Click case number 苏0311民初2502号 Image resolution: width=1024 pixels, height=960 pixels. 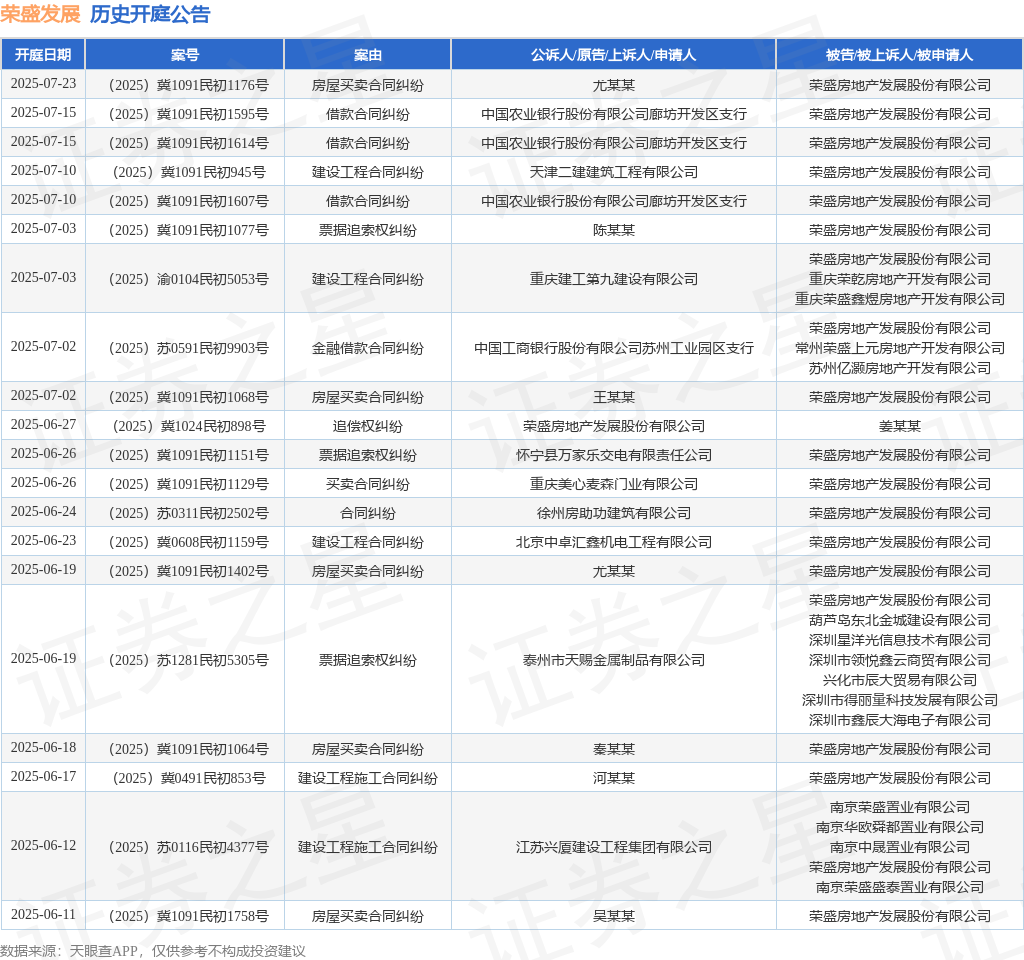click(x=212, y=513)
